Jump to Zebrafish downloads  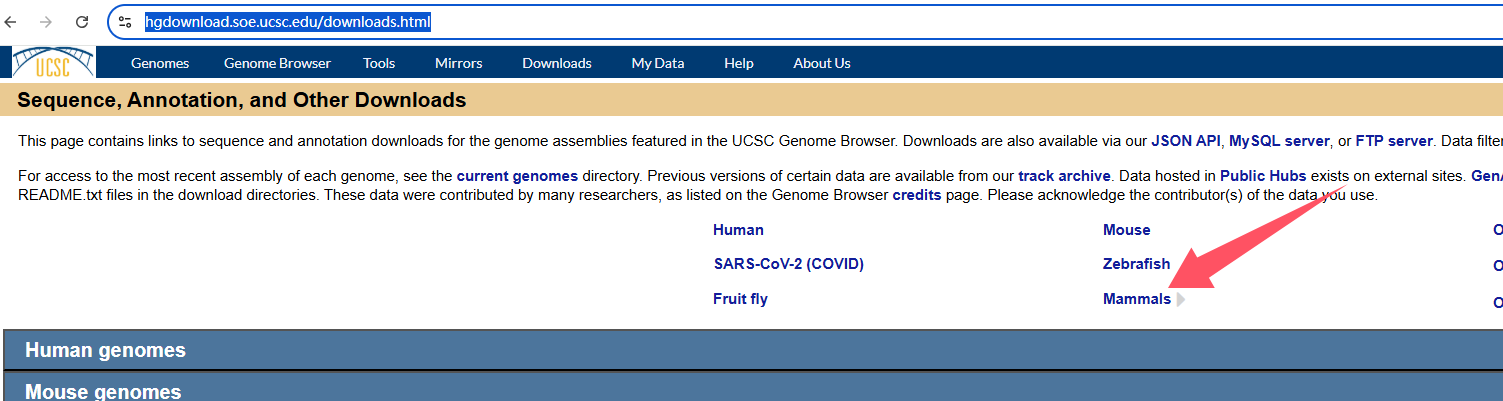pos(1136,264)
